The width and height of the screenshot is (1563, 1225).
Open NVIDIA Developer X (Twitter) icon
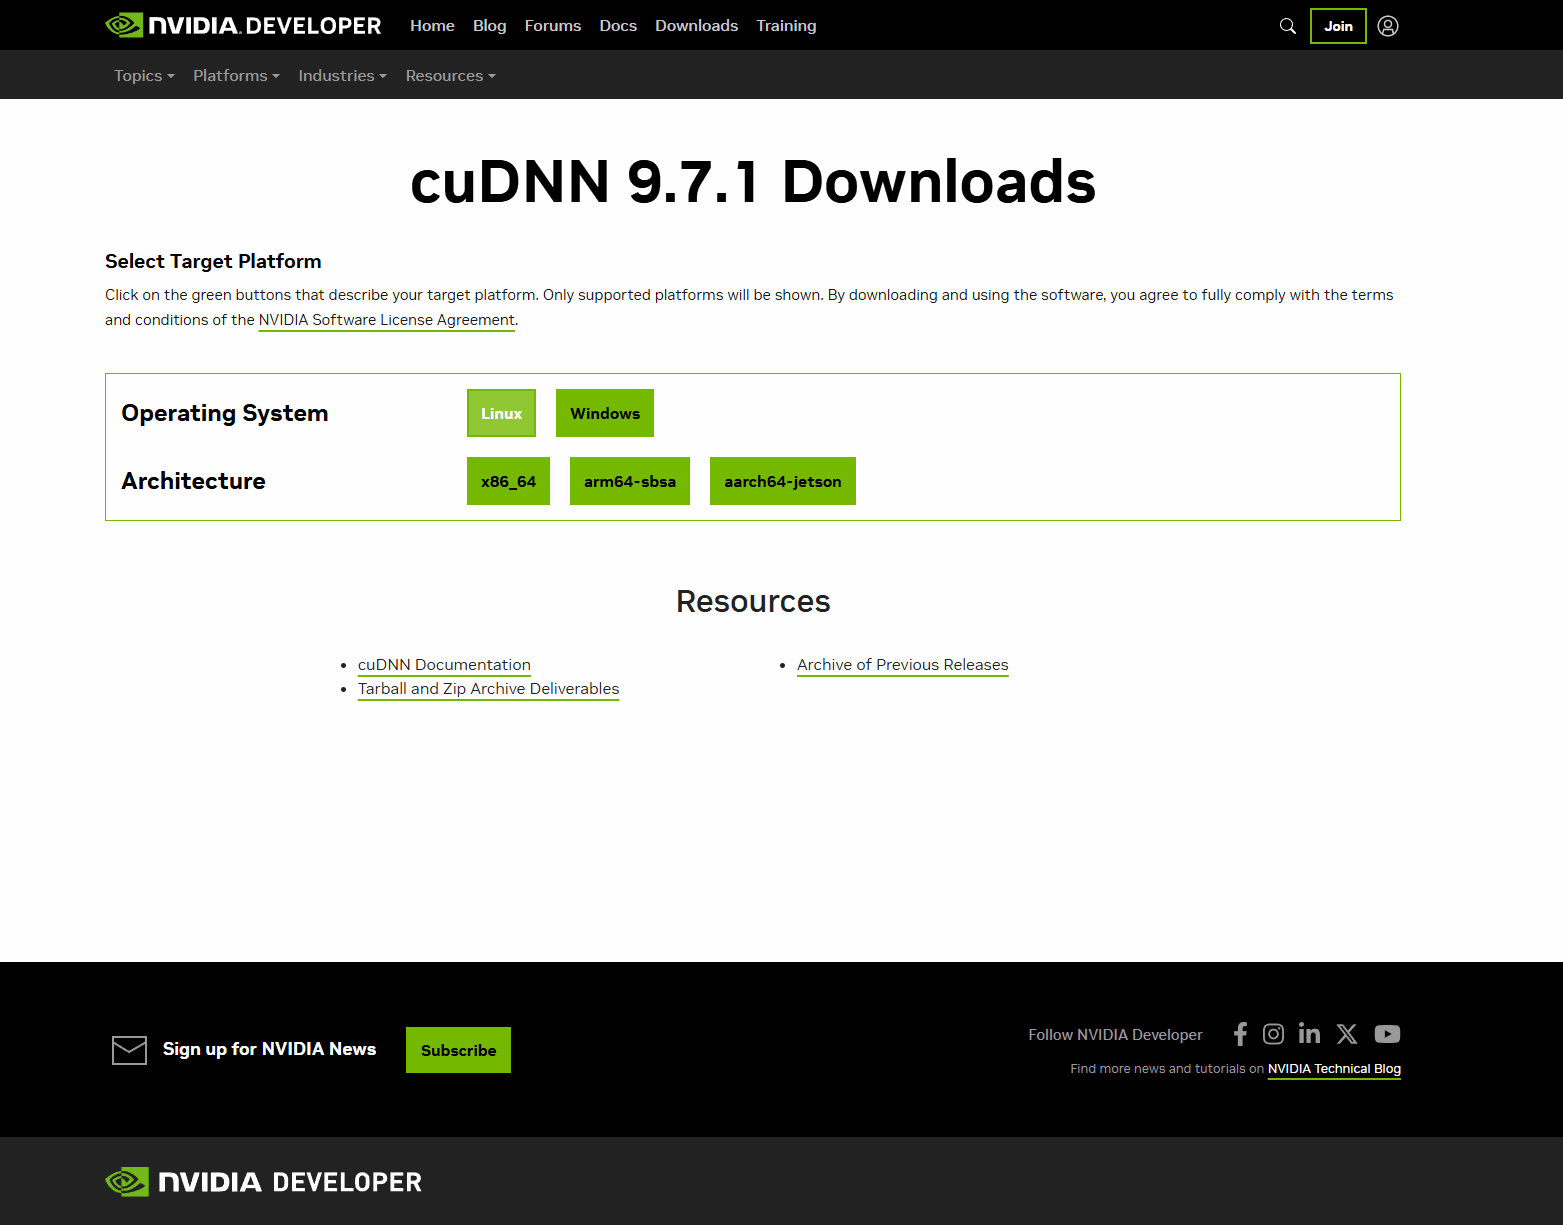tap(1347, 1034)
